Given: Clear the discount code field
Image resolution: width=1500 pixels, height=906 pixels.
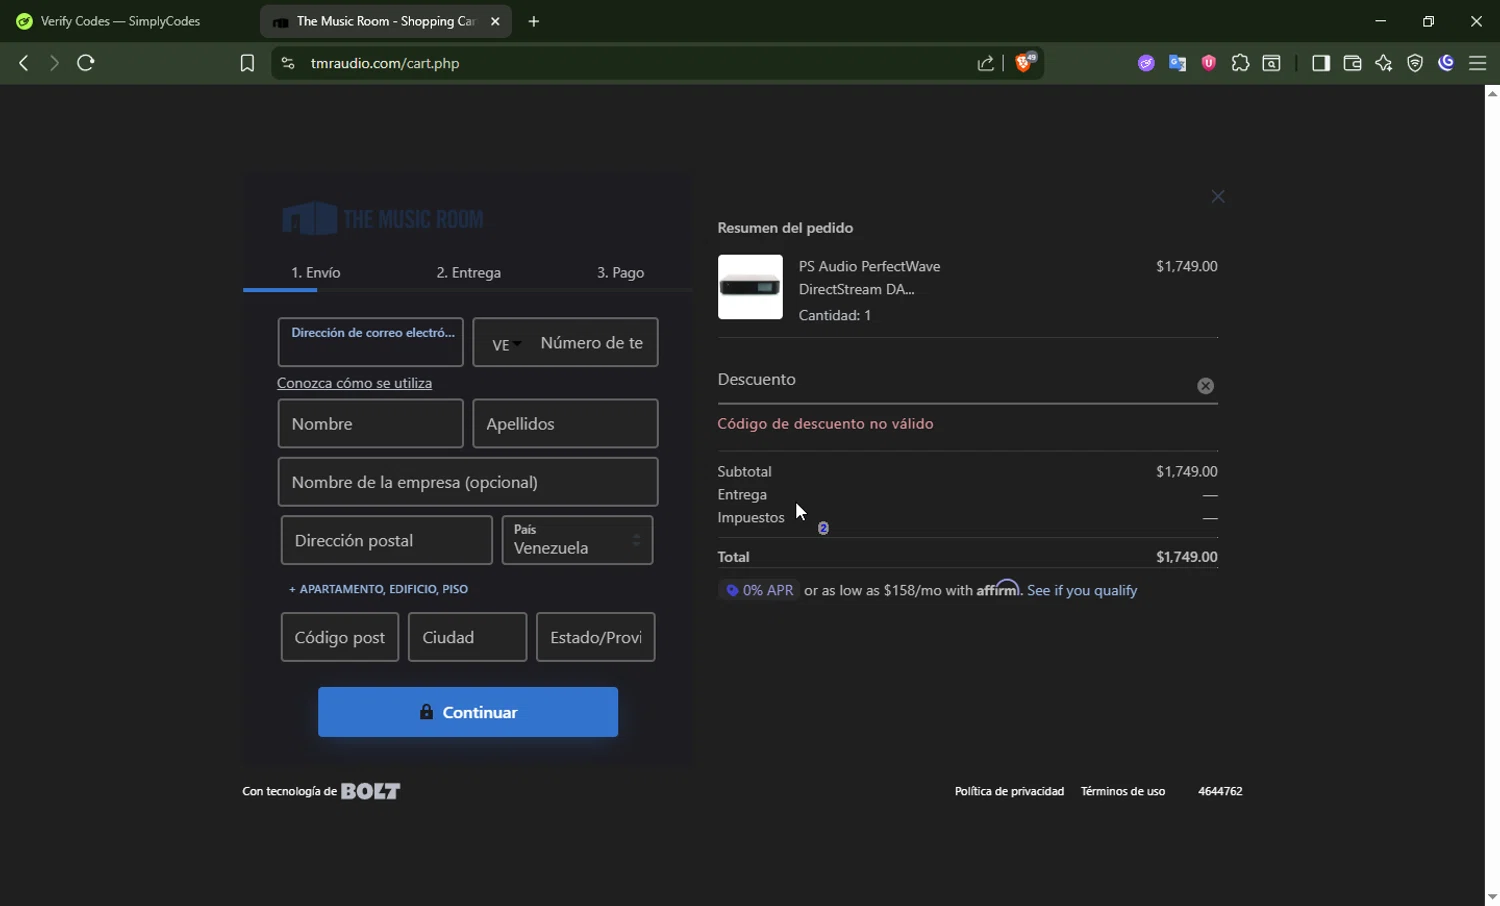Looking at the screenshot, I should pyautogui.click(x=1206, y=386).
